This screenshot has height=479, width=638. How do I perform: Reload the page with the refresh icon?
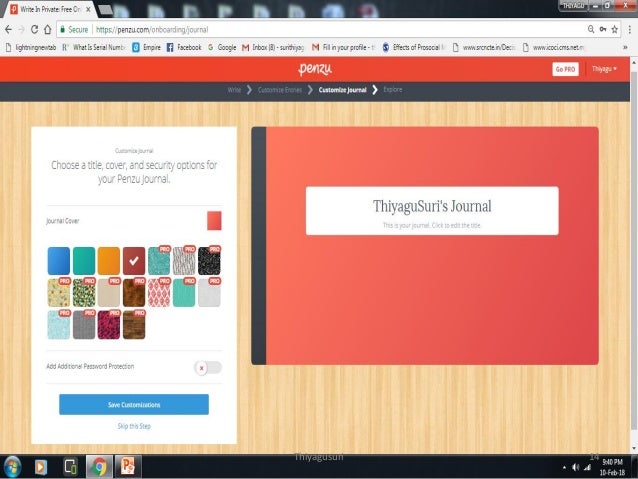pos(35,29)
